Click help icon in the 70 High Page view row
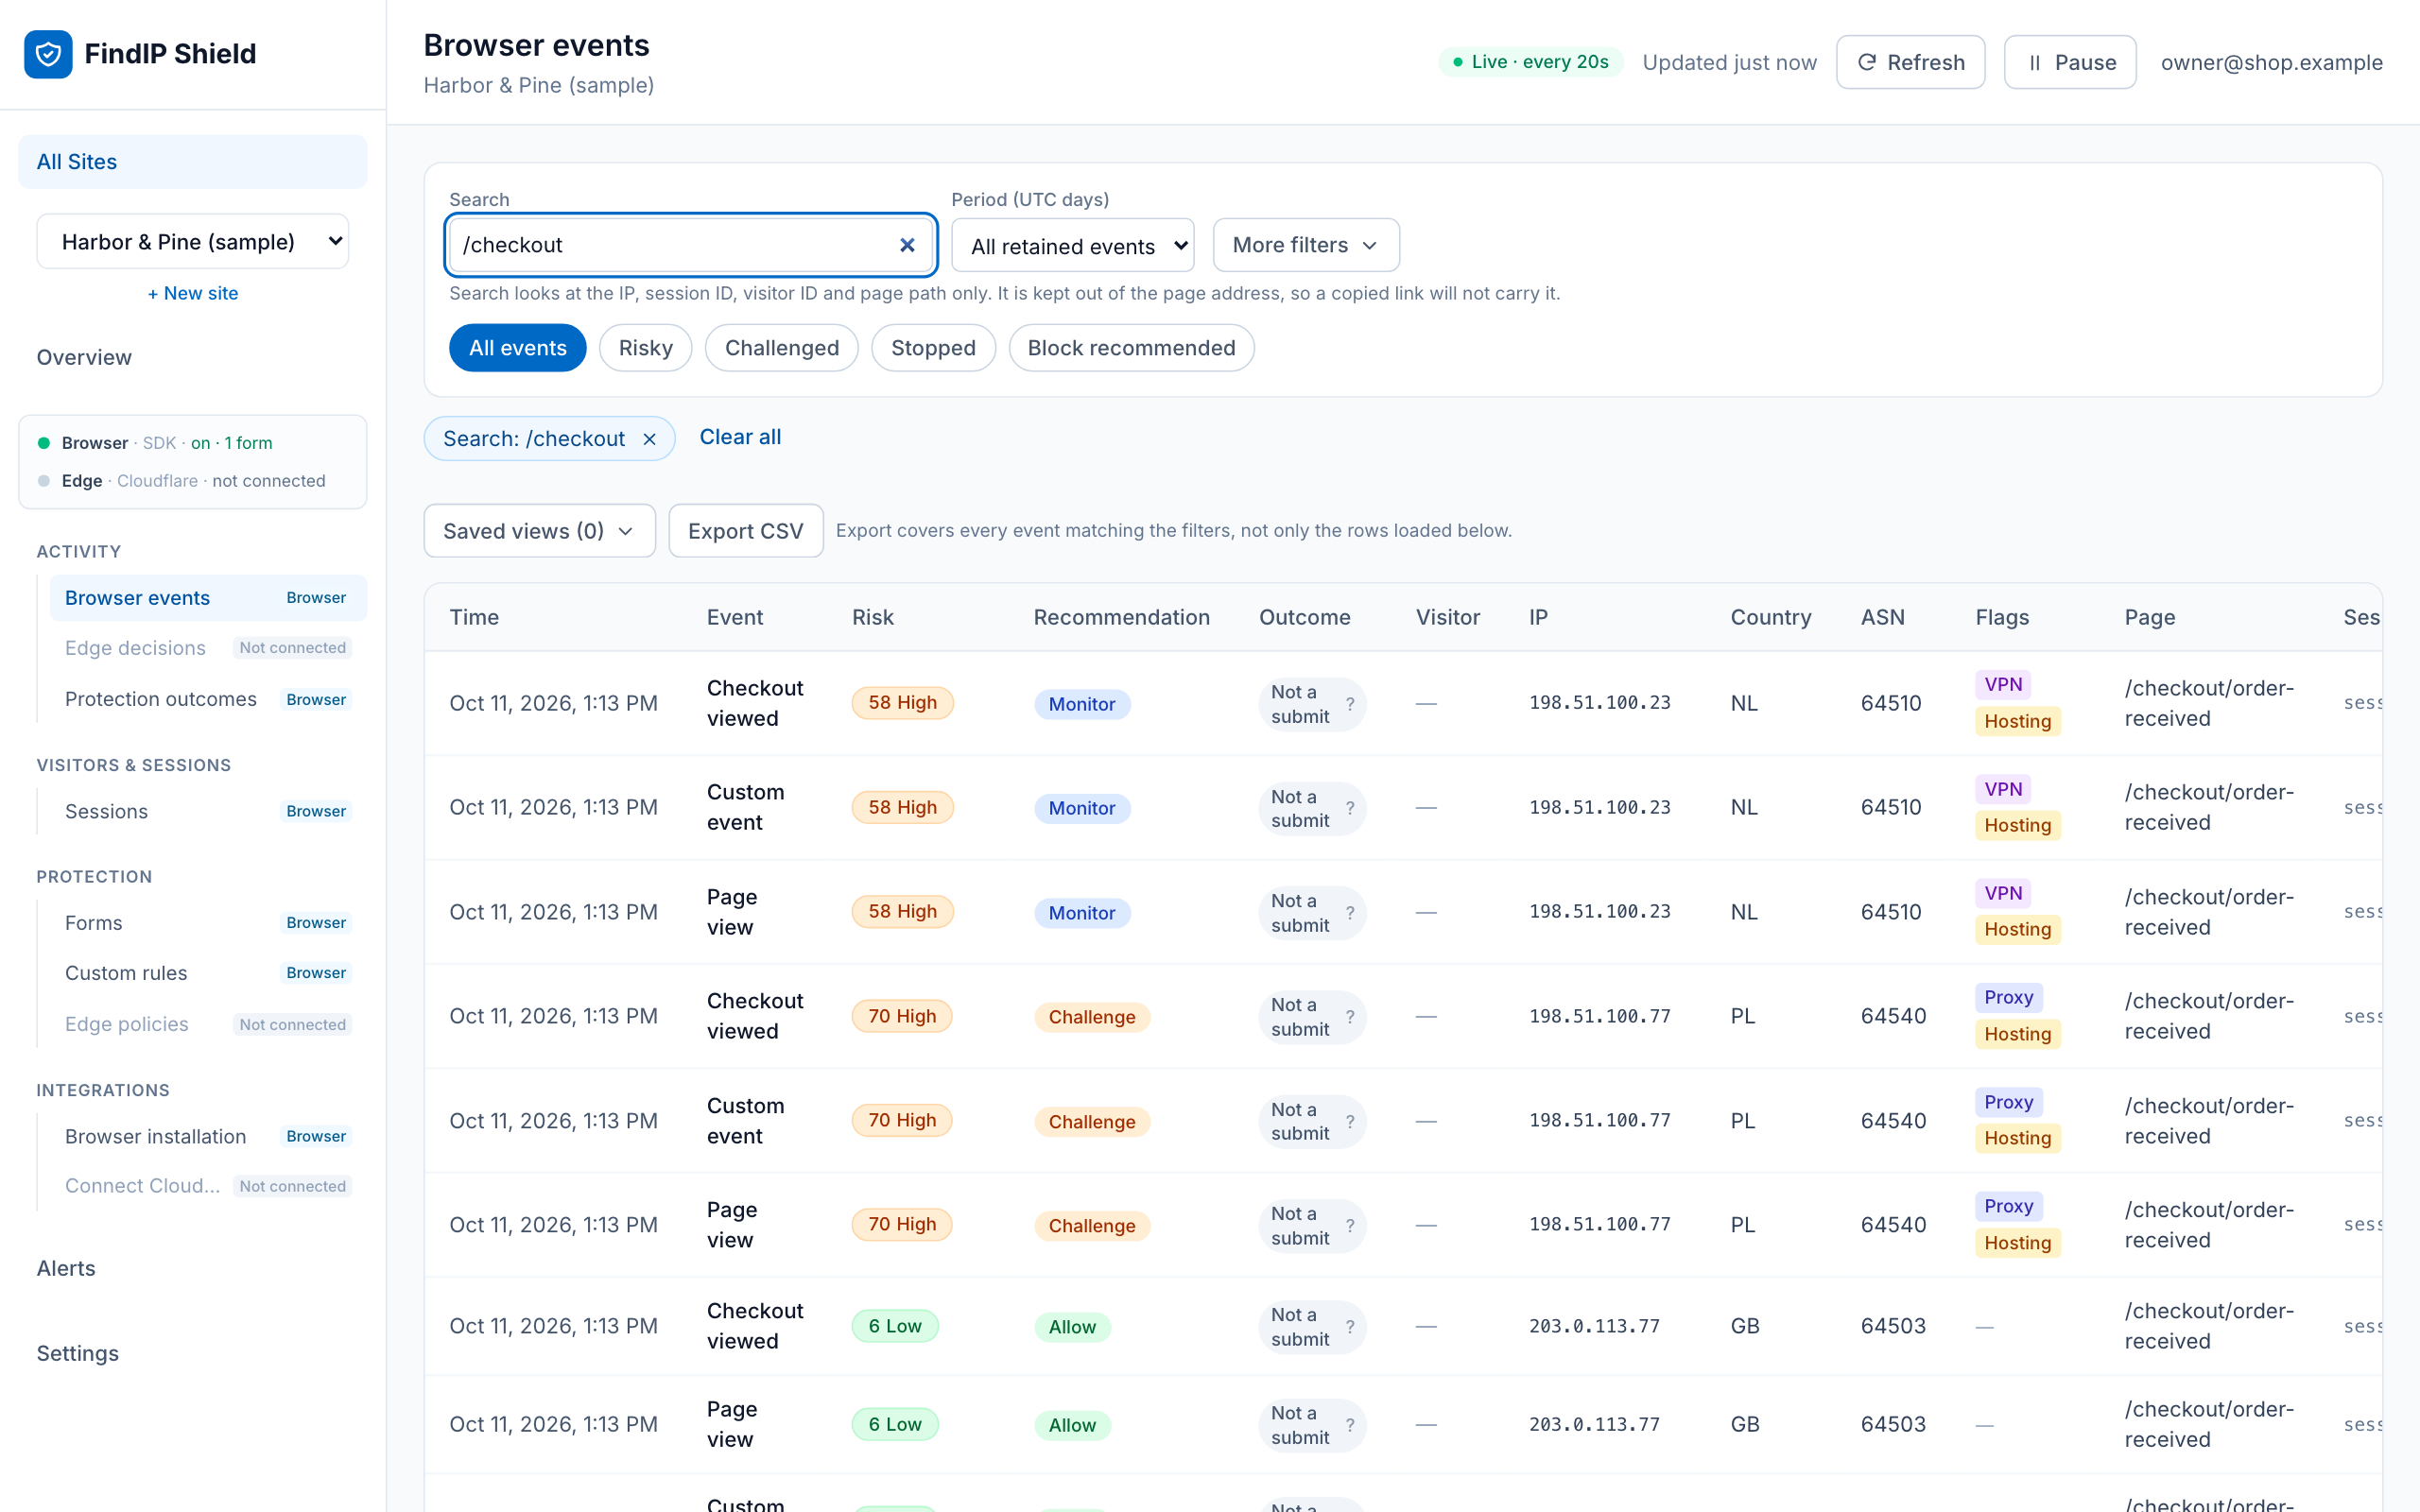2420x1512 pixels. coord(1350,1225)
